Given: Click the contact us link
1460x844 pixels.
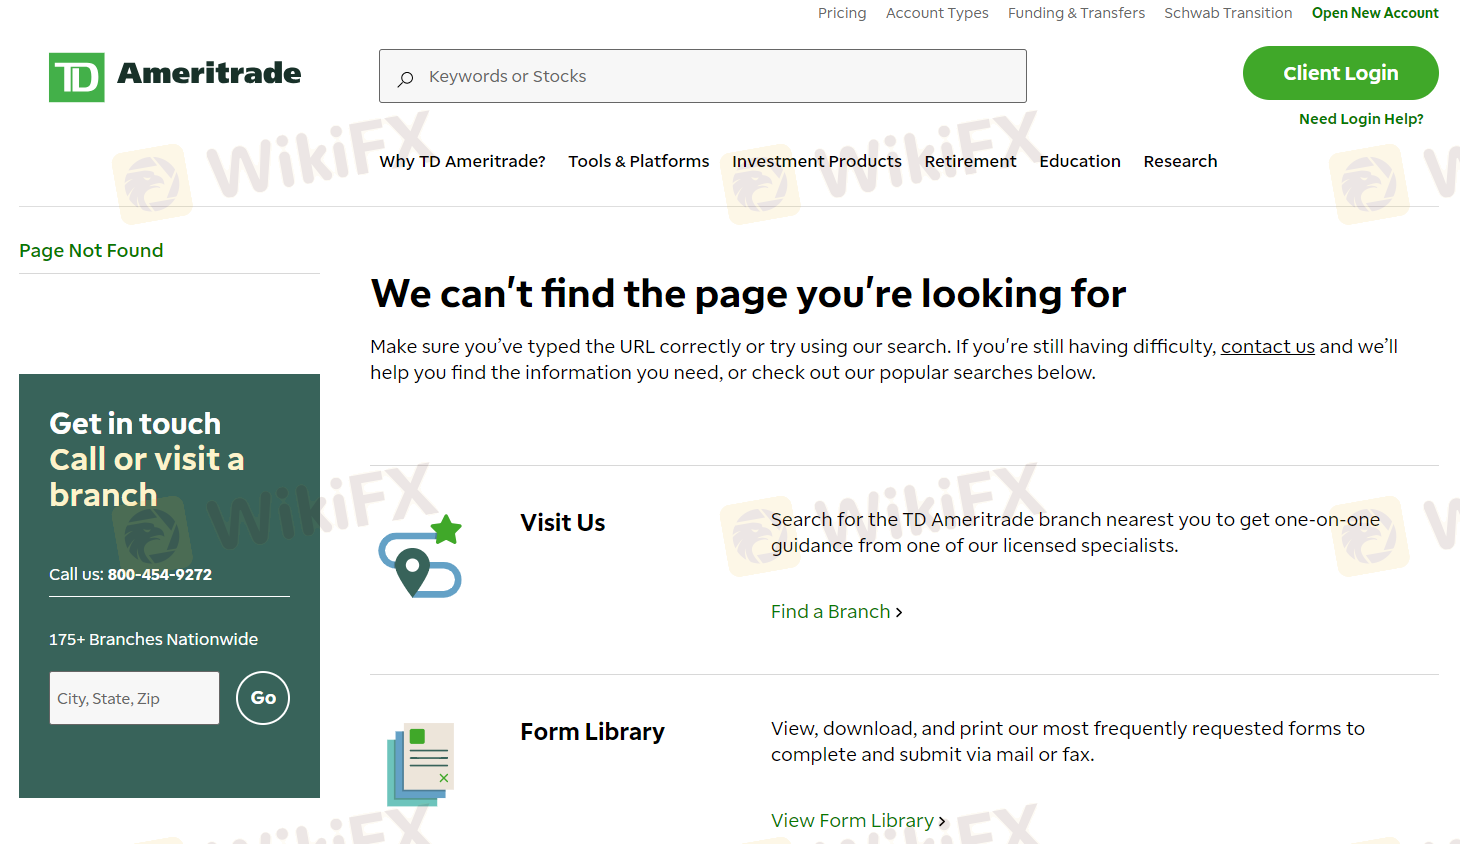Looking at the screenshot, I should (1267, 346).
